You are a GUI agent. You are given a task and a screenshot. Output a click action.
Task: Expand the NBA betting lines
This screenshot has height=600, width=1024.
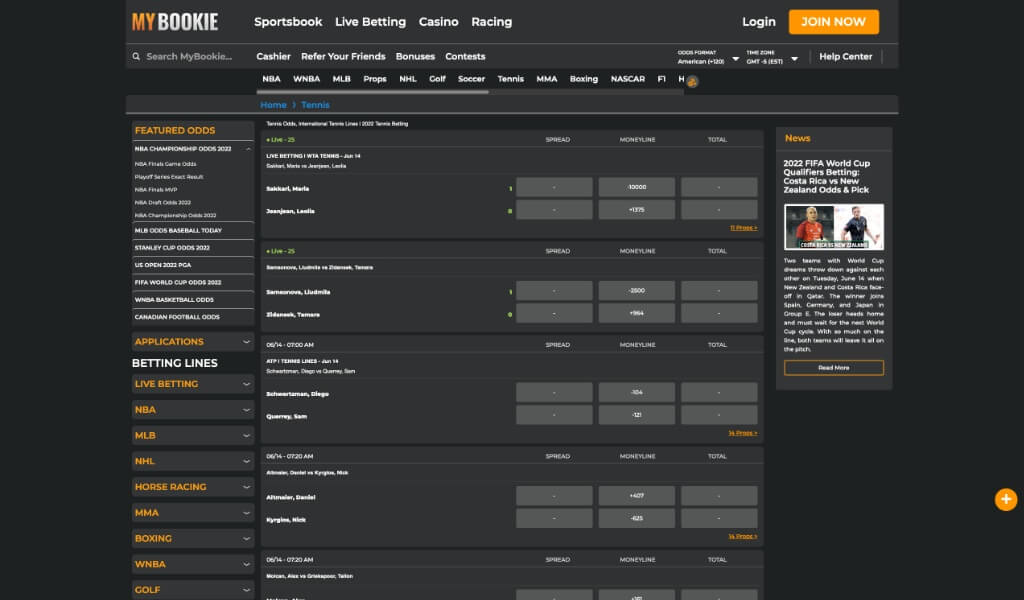(x=193, y=410)
